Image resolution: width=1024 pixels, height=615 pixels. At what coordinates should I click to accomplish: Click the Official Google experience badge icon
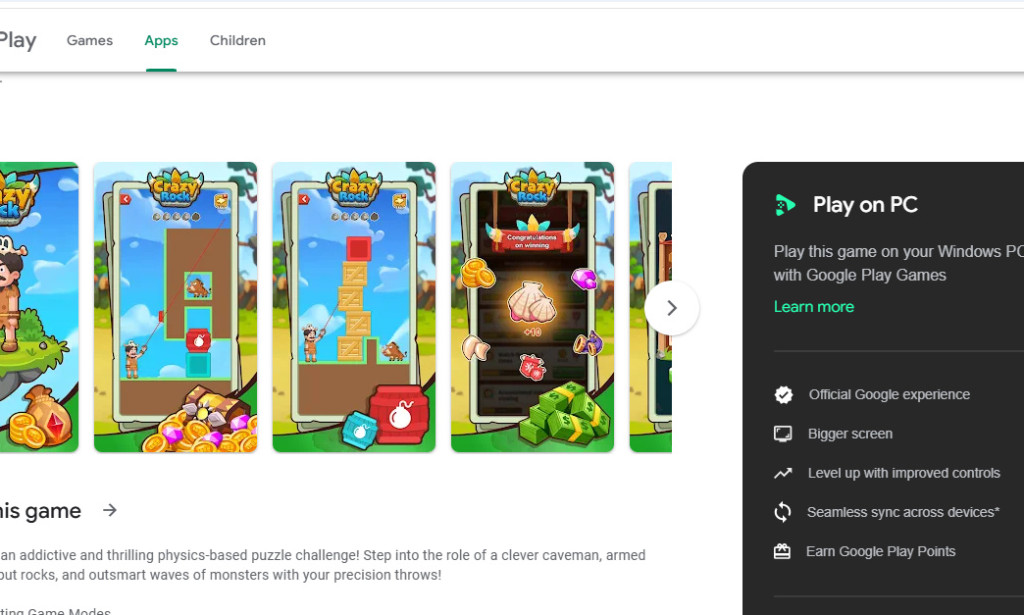point(783,394)
